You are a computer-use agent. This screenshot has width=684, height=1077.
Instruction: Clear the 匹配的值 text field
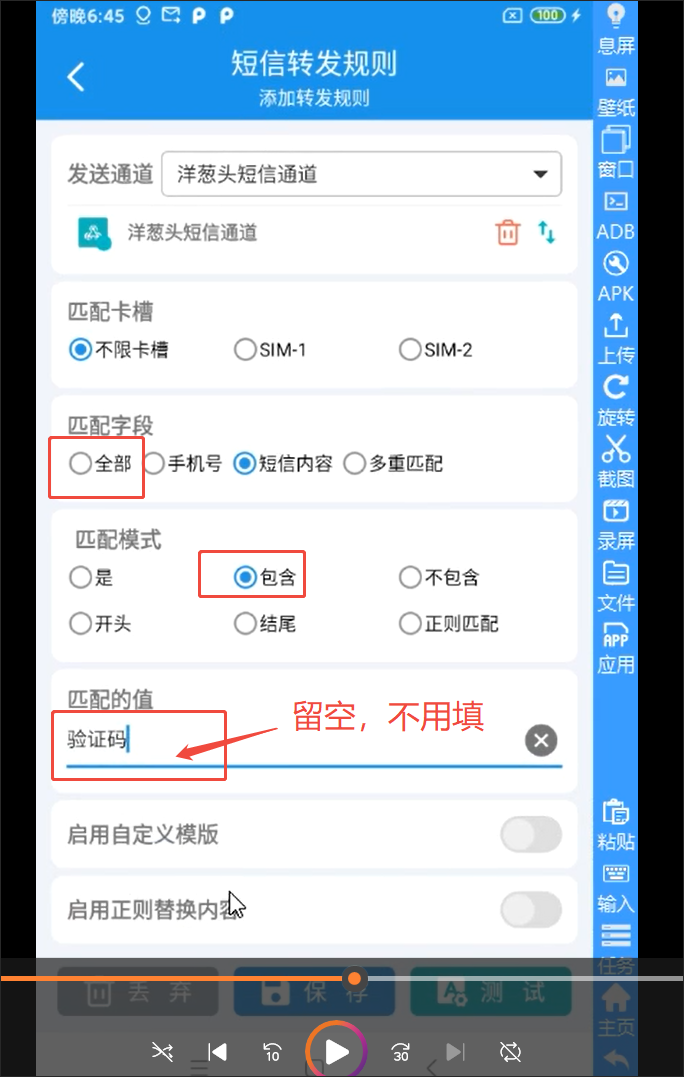pos(541,740)
